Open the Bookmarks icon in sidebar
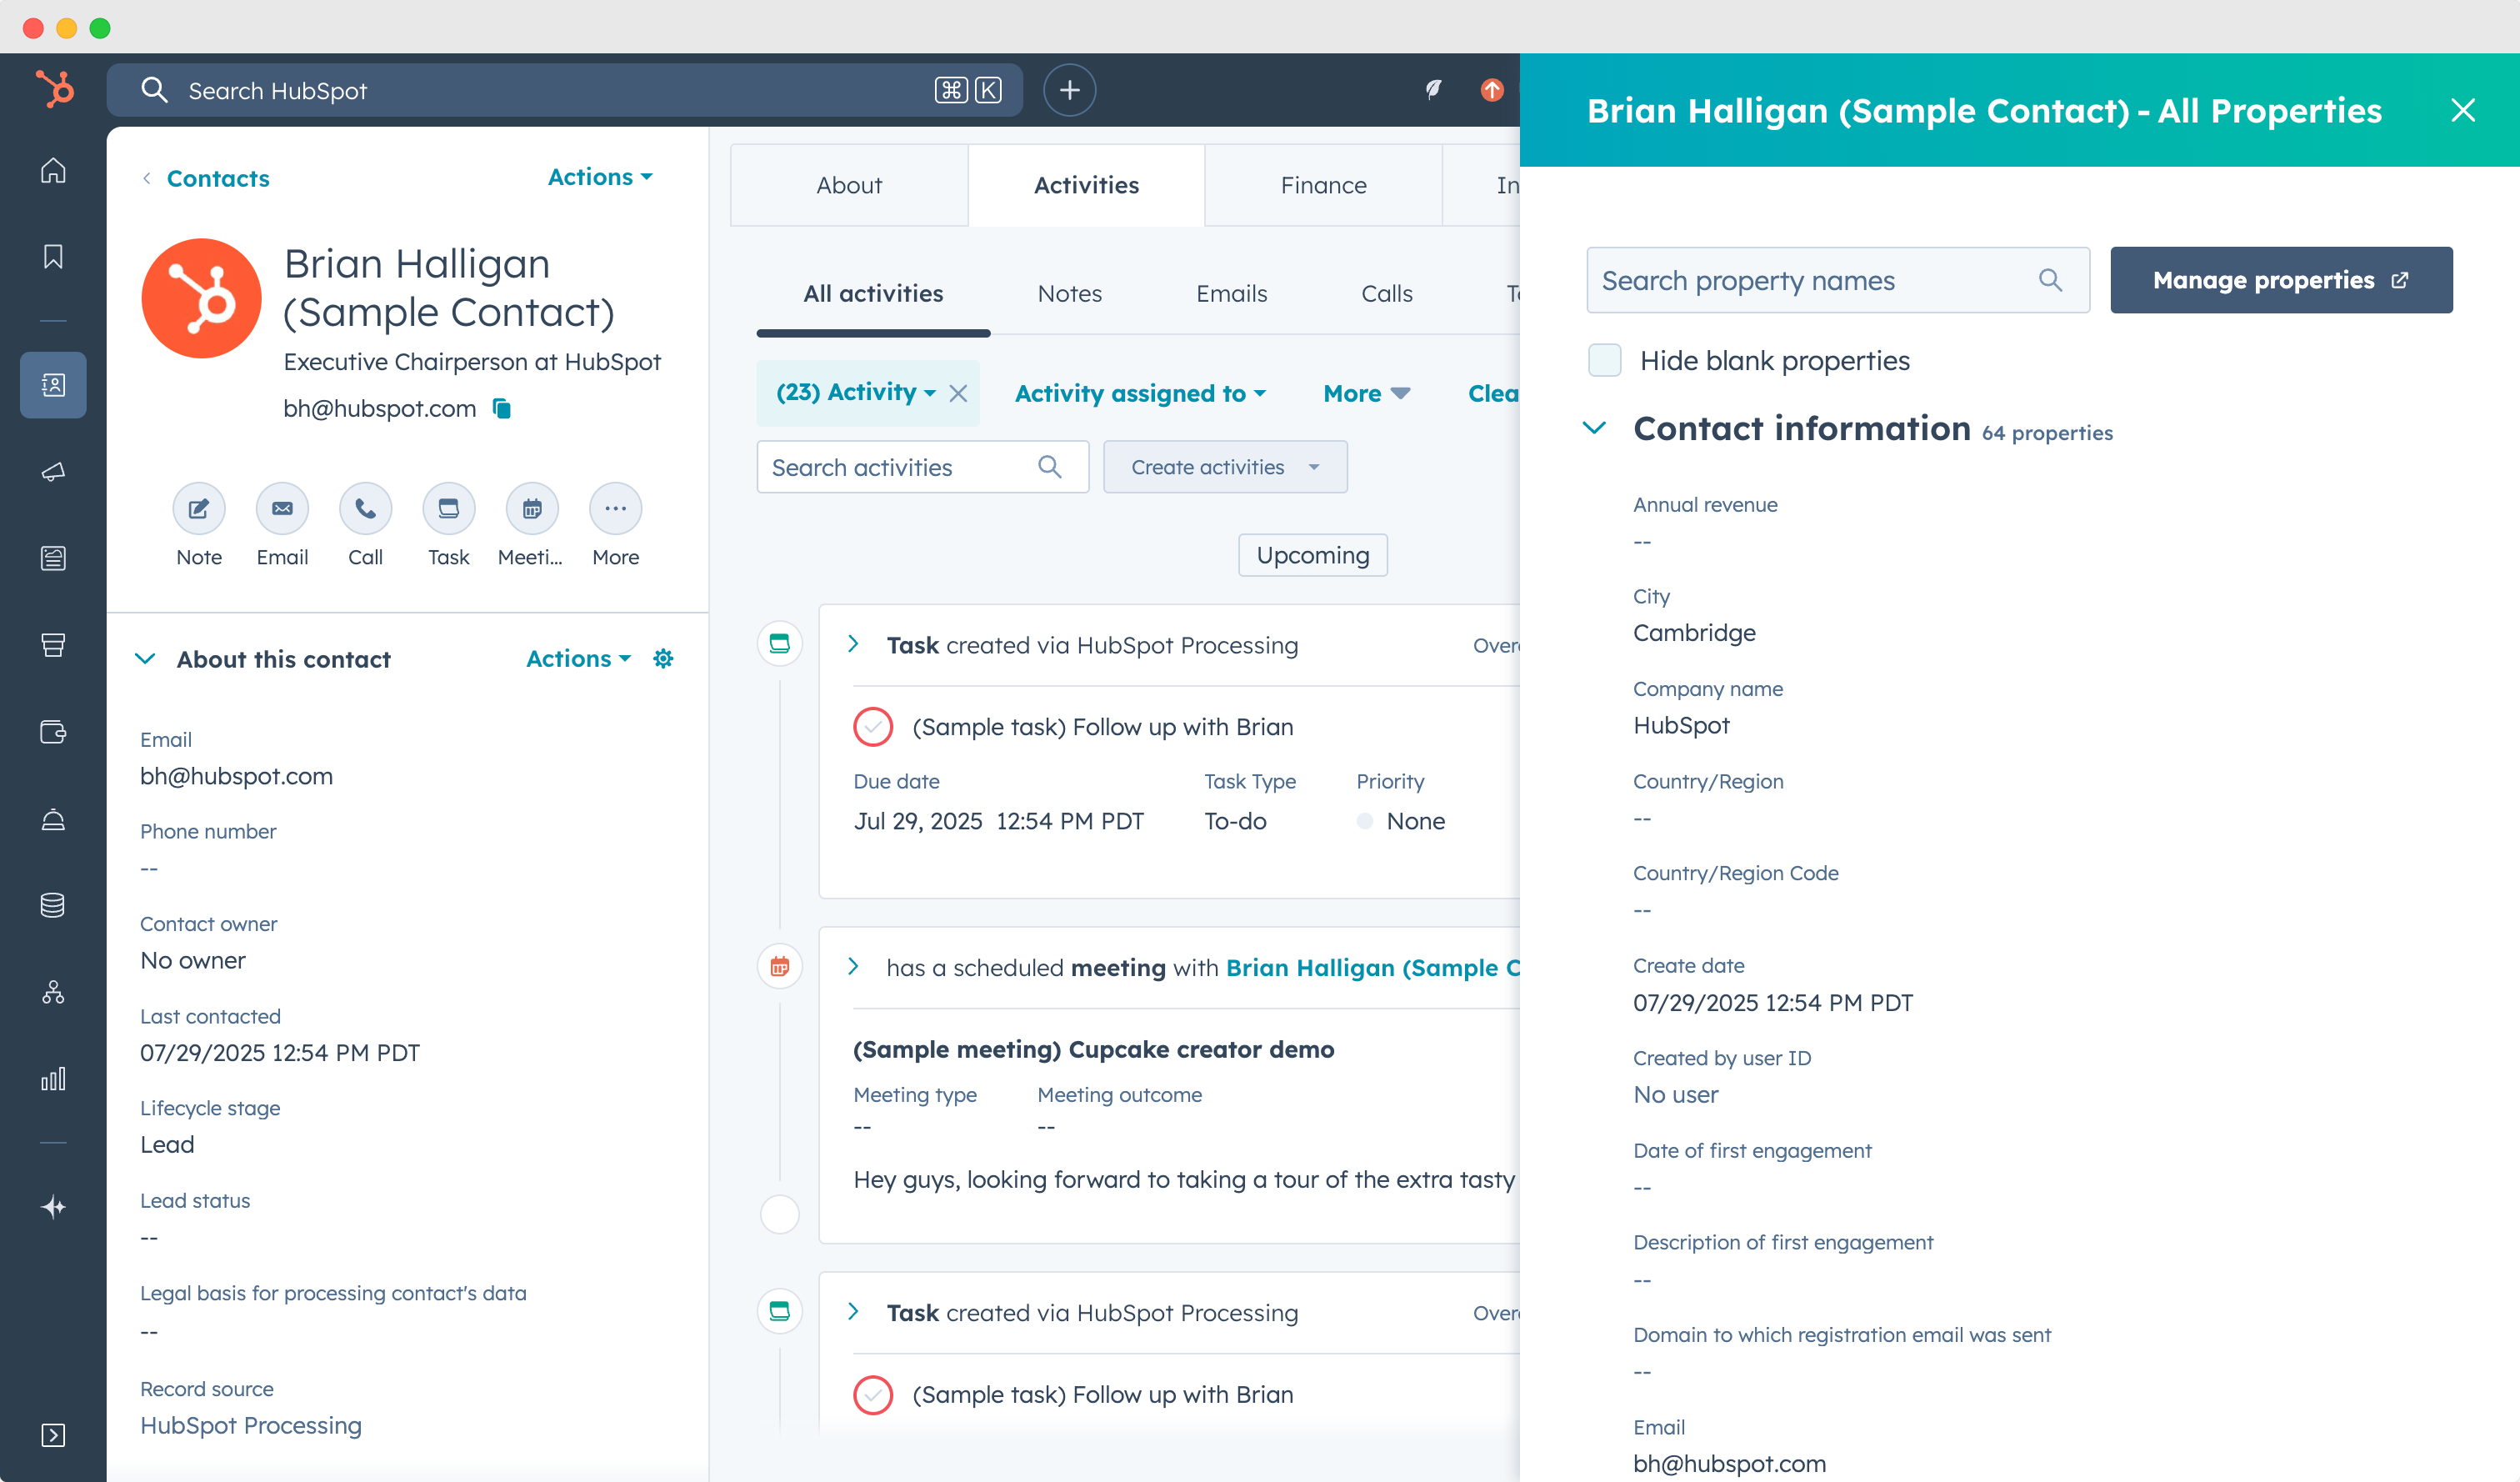2520x1482 pixels. tap(53, 257)
